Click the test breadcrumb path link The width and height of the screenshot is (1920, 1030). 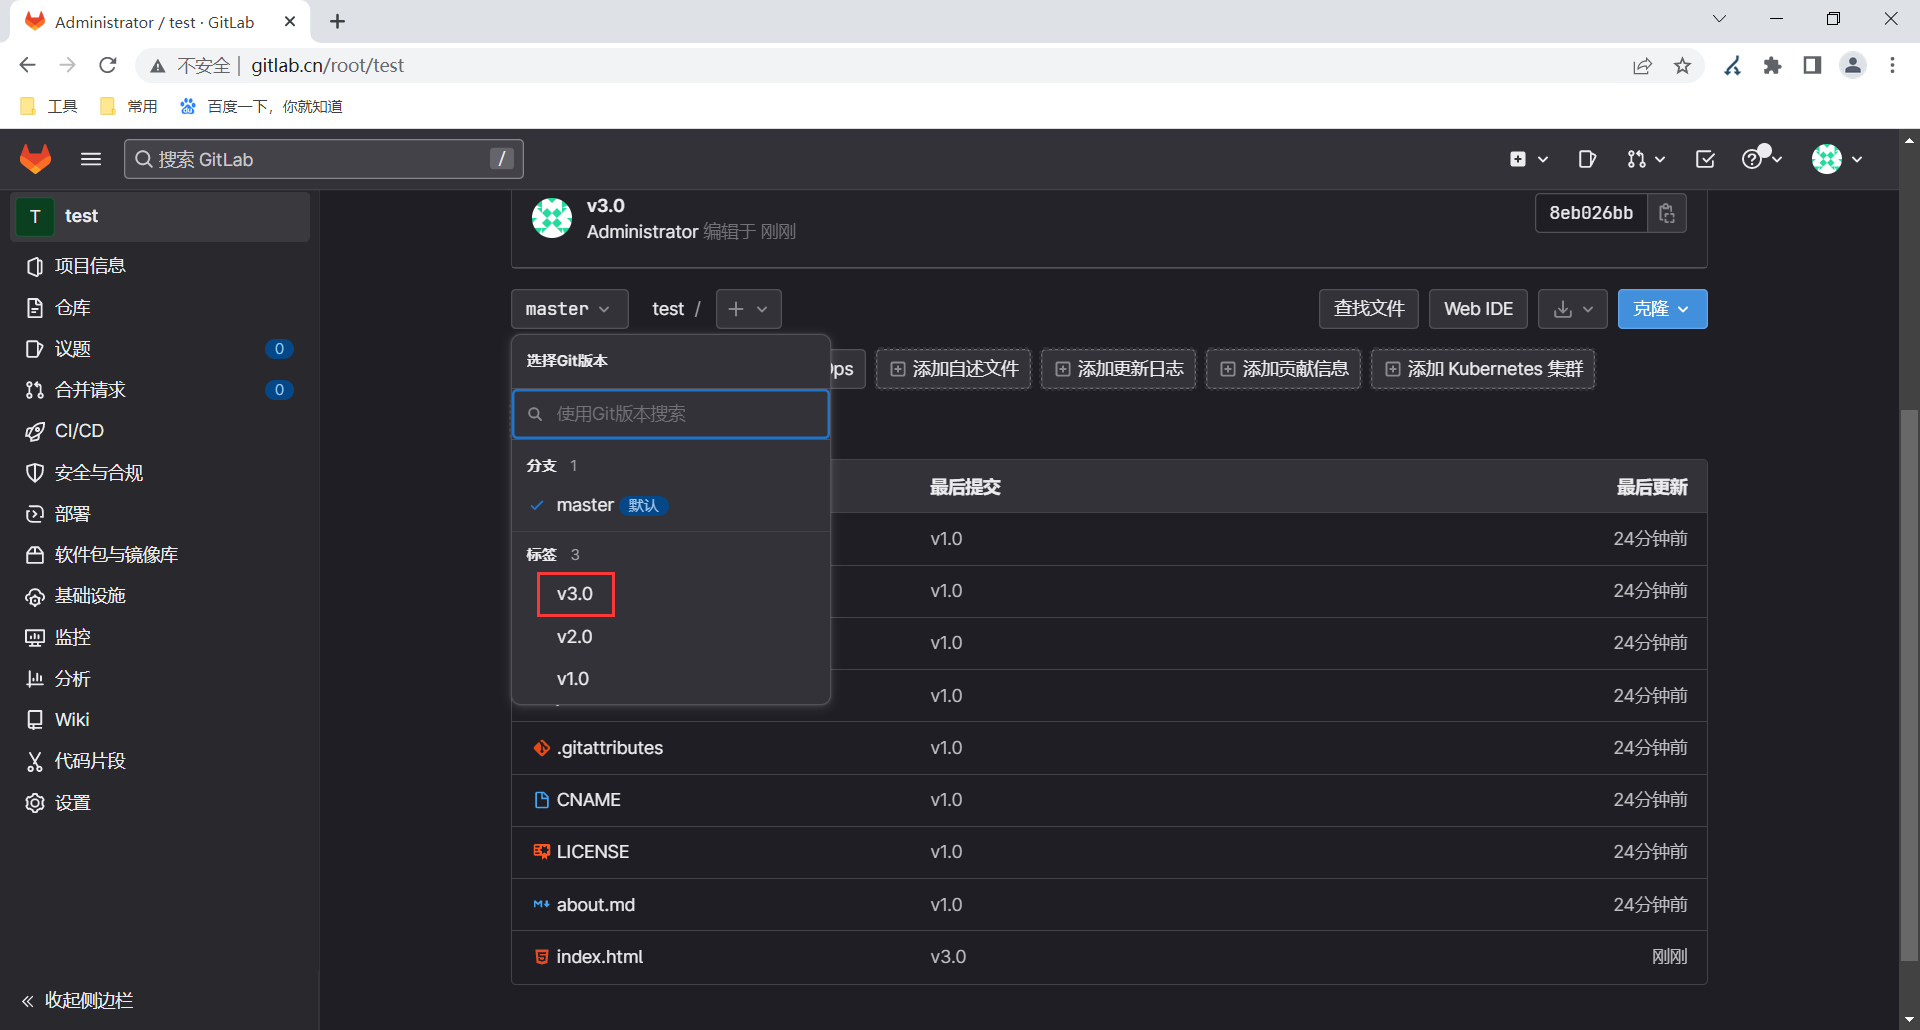pos(668,309)
